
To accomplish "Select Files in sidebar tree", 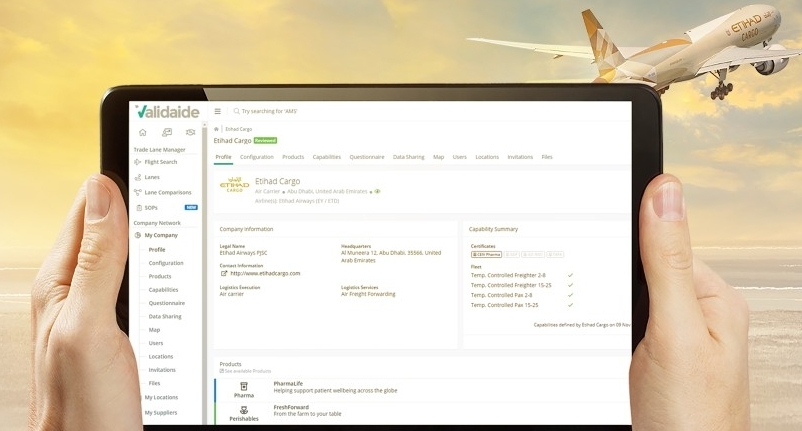I will click(154, 383).
